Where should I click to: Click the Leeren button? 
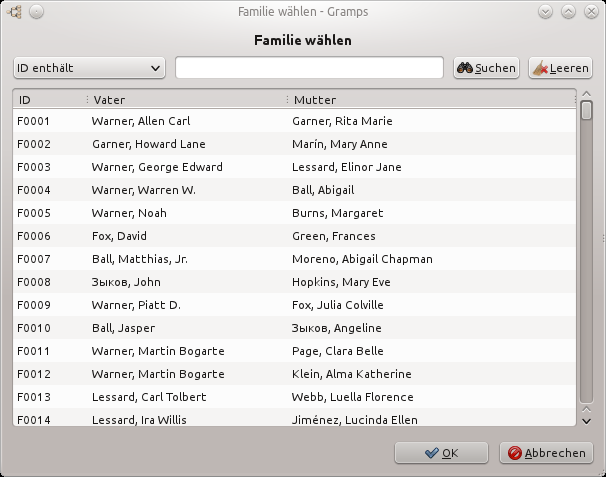tap(560, 68)
